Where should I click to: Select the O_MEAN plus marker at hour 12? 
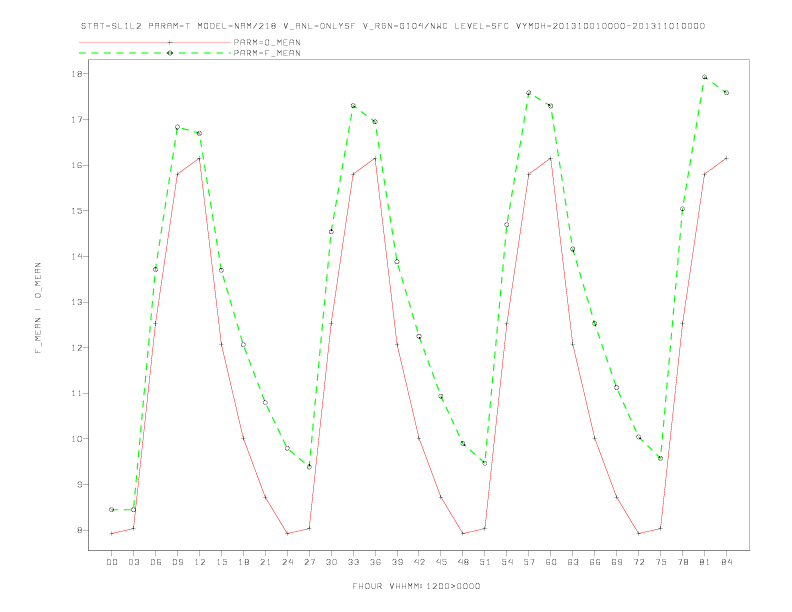click(x=200, y=159)
